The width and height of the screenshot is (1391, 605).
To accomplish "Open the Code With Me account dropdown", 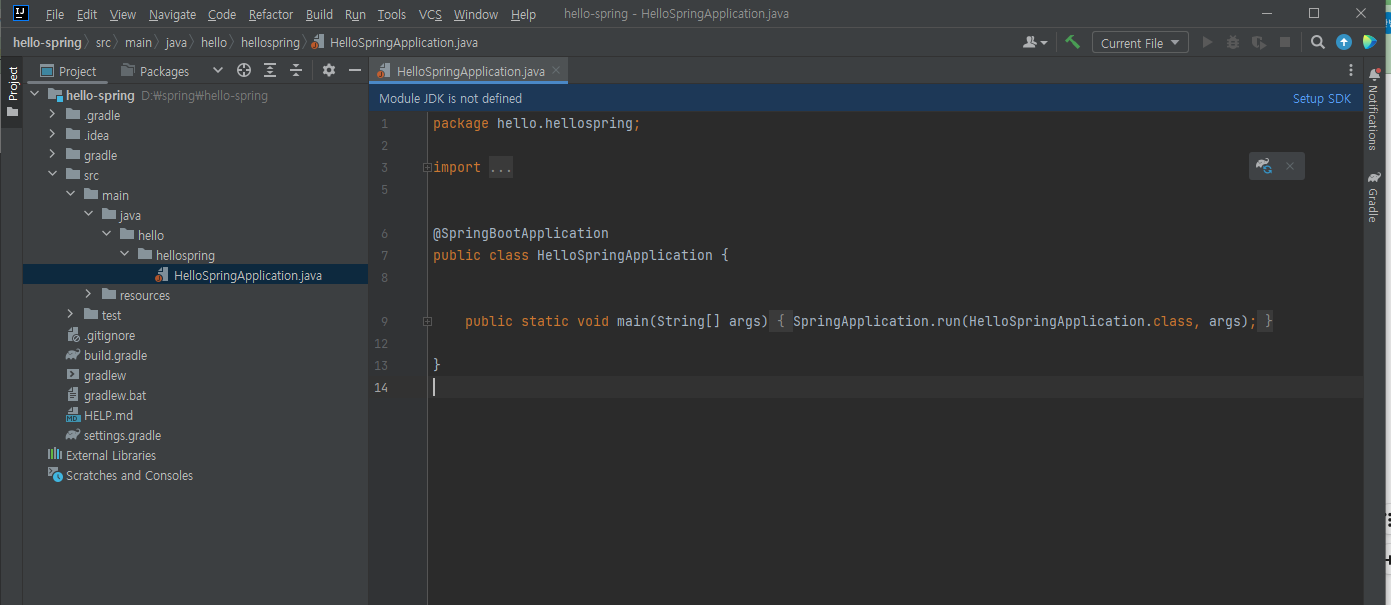I will (1035, 43).
